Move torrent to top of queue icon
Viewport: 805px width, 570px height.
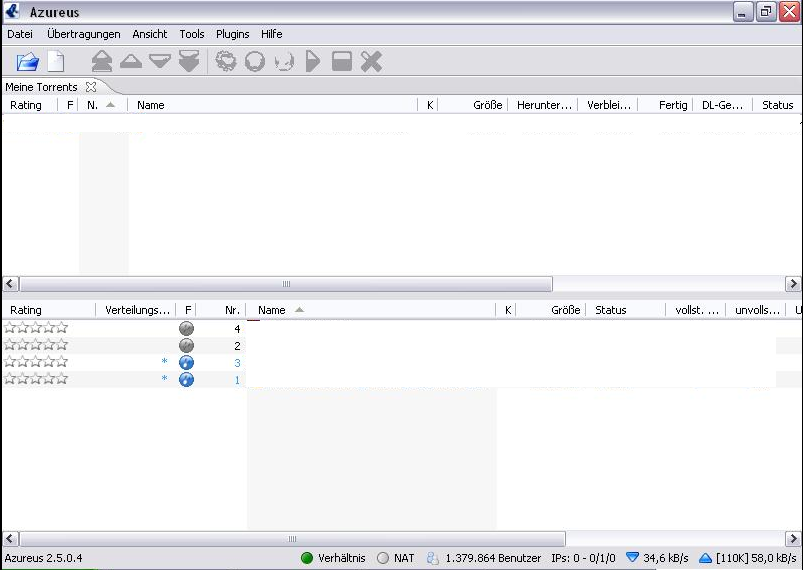[102, 61]
